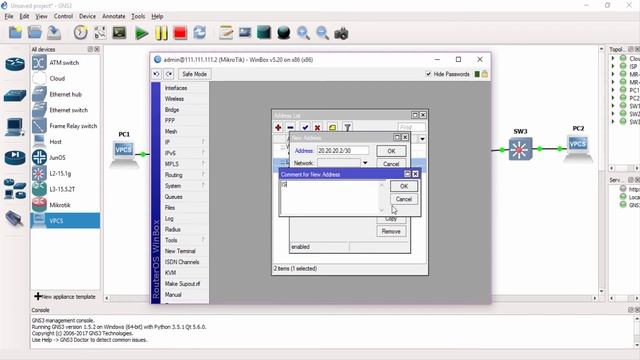Screen dimensions: 640x360
Task: Click yellow comment icon in Address List
Action: coord(332,127)
